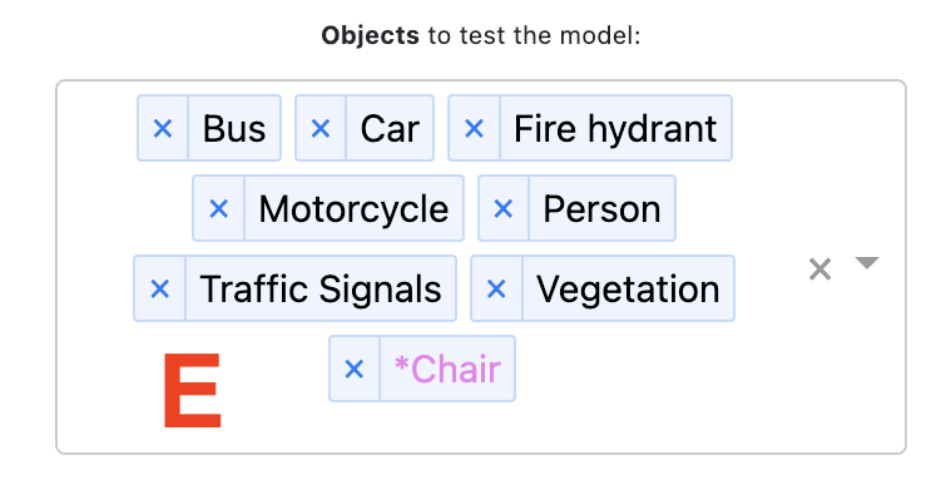Click the Traffic Signals tag label
This screenshot has height=486, width=942.
tap(320, 289)
